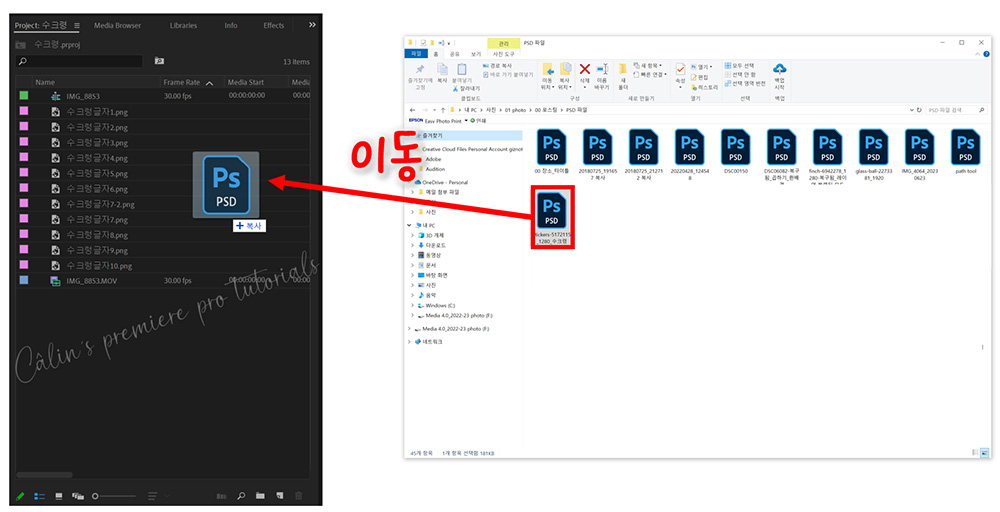This screenshot has width=1000, height=512.
Task: Click Project panel search field
Action: [x=80, y=61]
